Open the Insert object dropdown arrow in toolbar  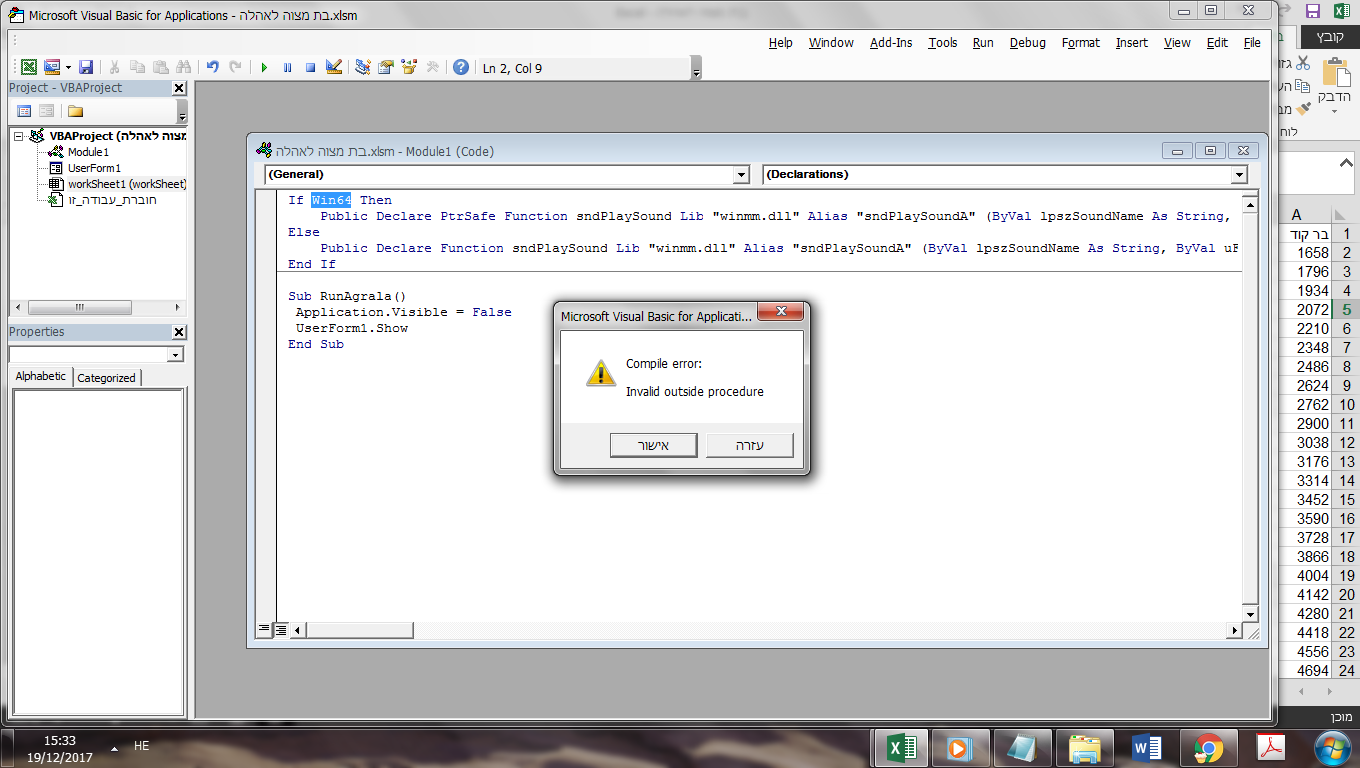67,67
